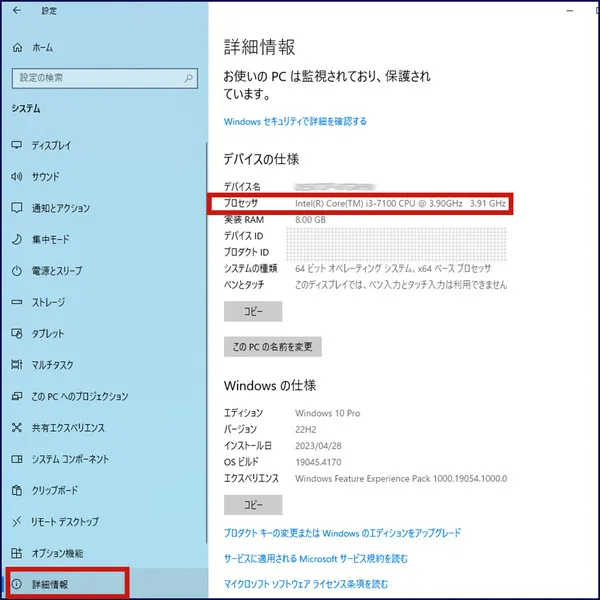The width and height of the screenshot is (600, 600).
Task: Click the Windows の仕様 heading
Action: [270, 385]
